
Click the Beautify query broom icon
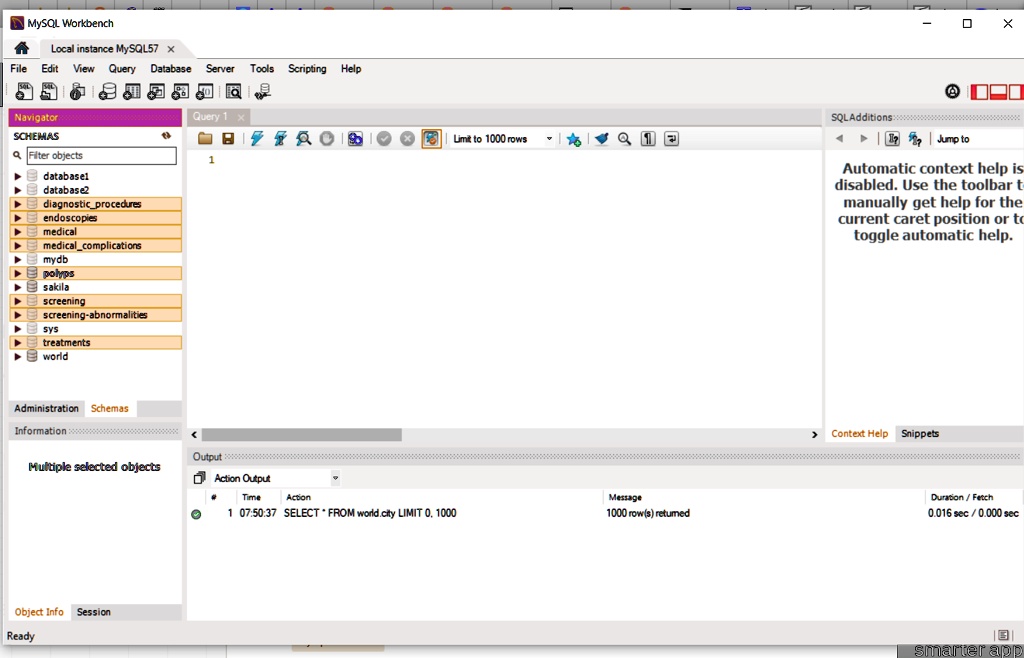point(601,139)
